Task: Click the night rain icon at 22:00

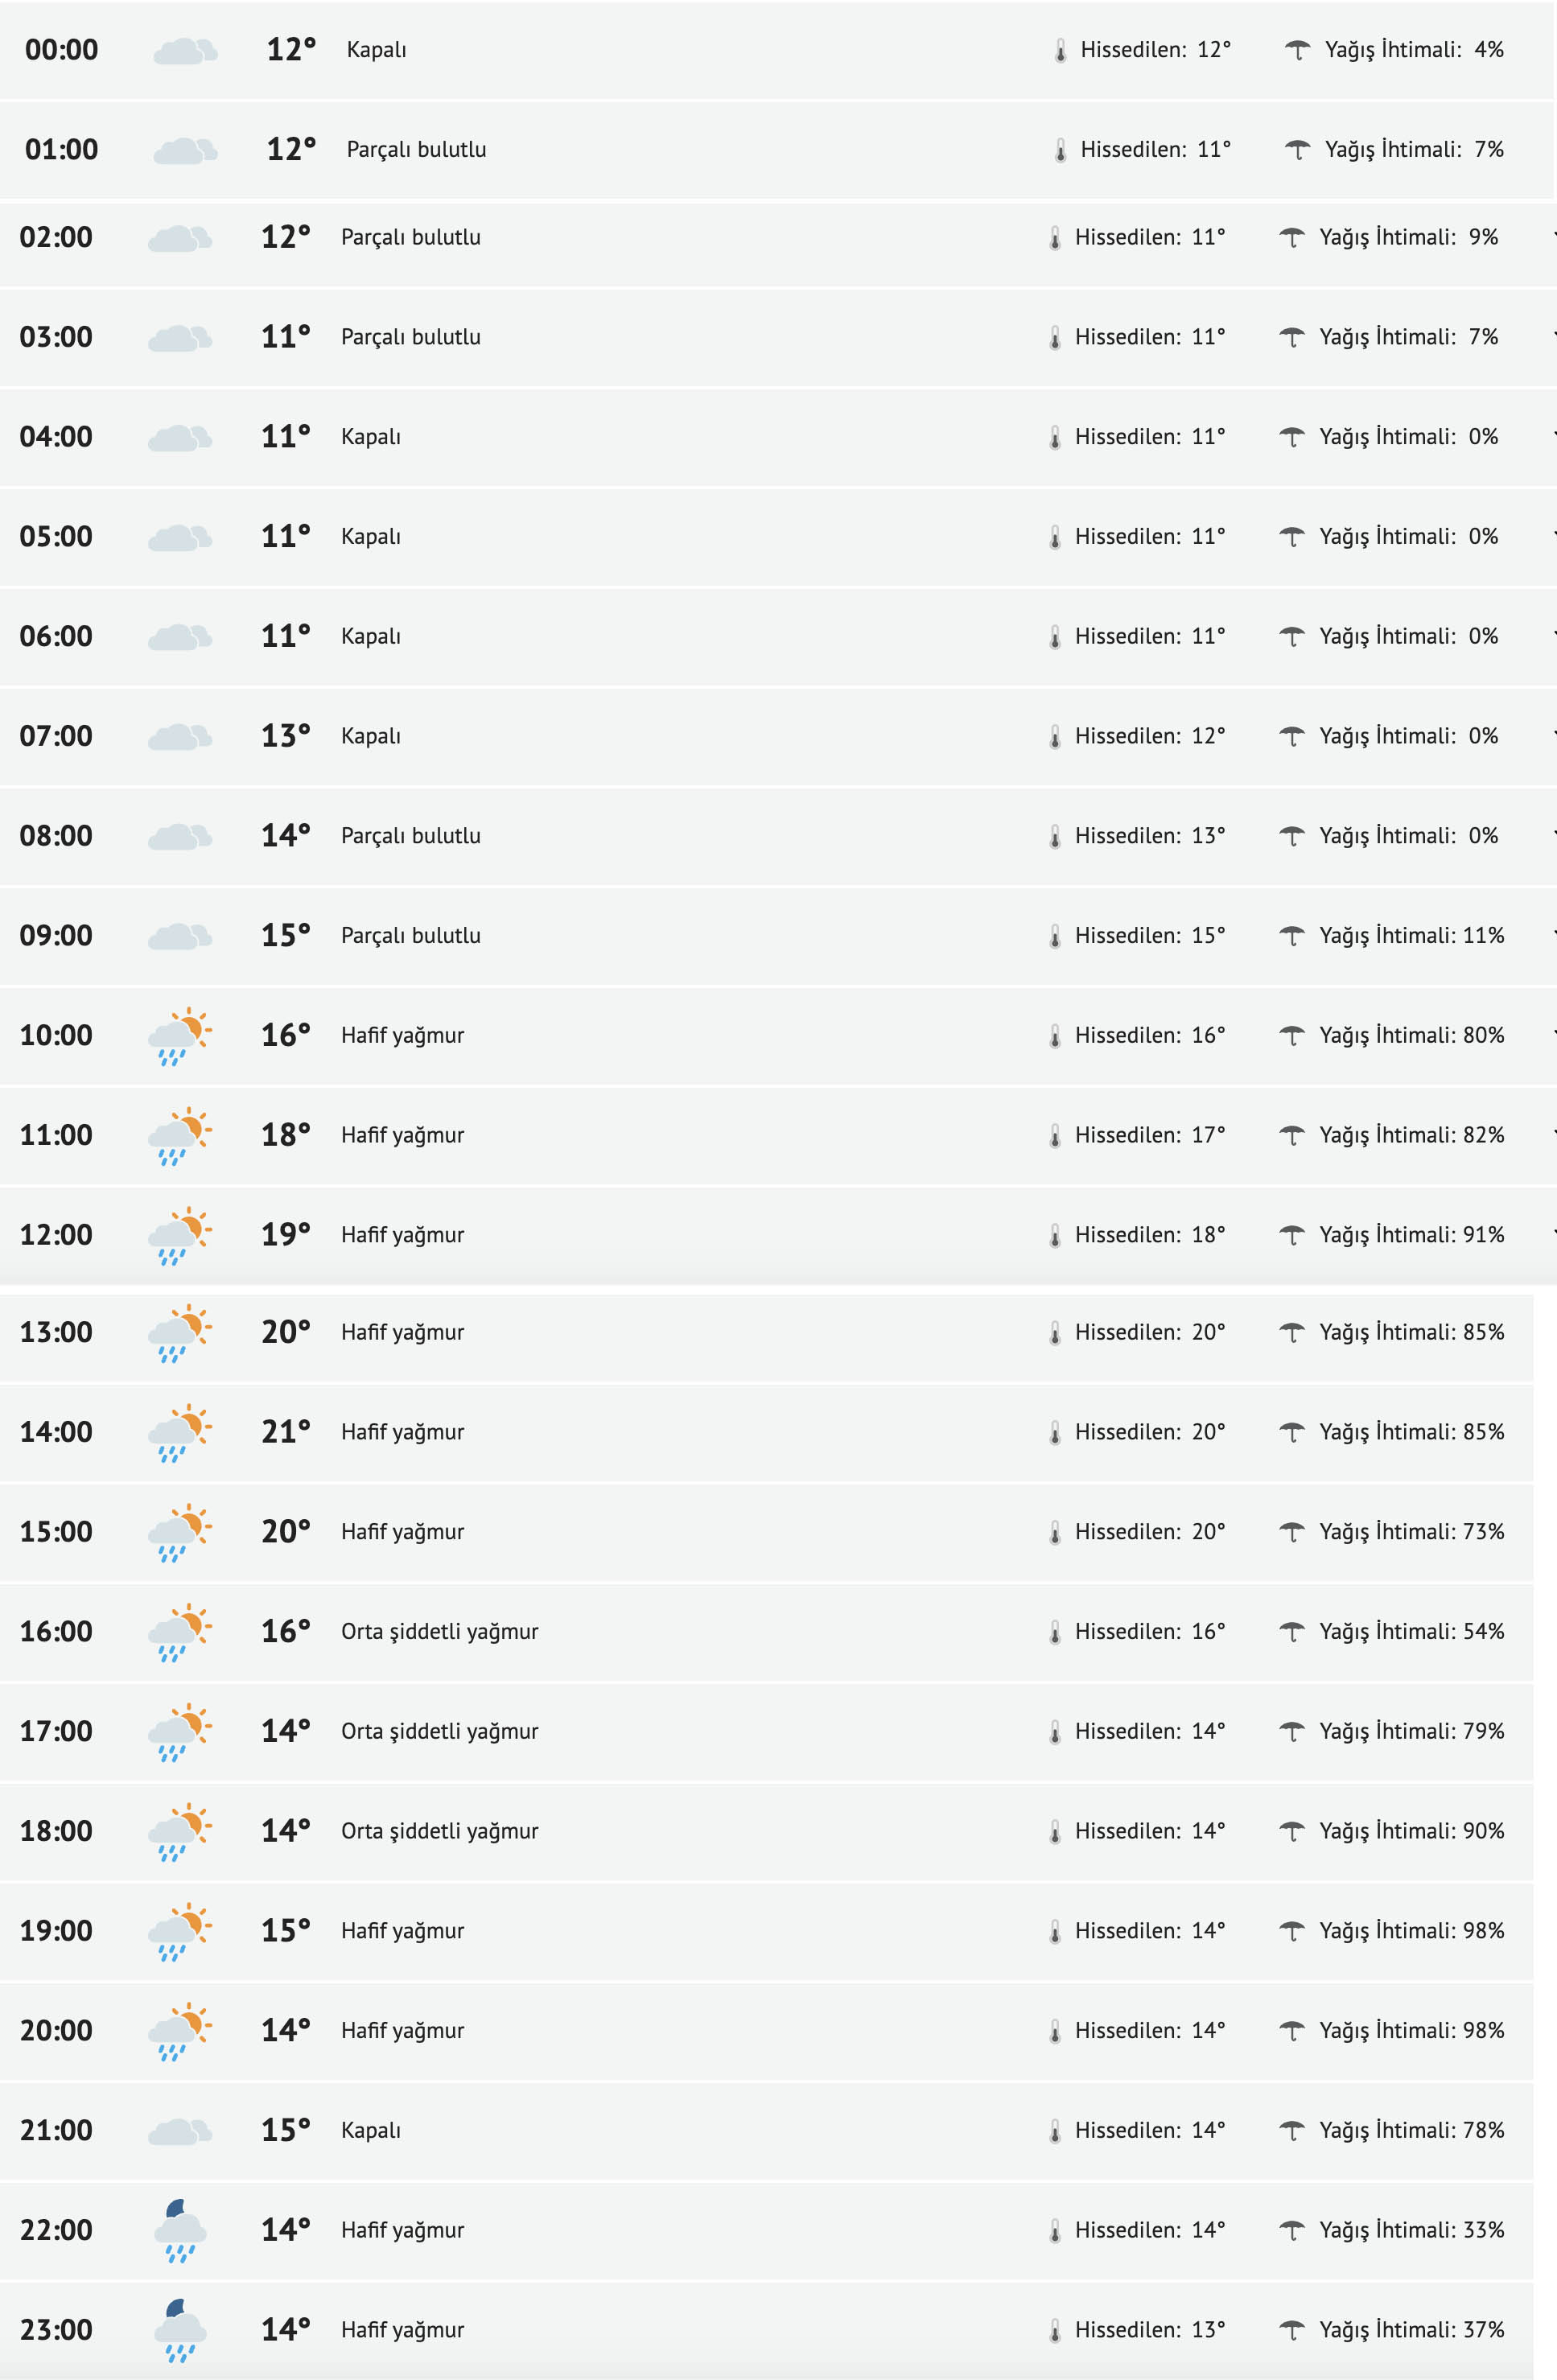Action: (180, 2230)
